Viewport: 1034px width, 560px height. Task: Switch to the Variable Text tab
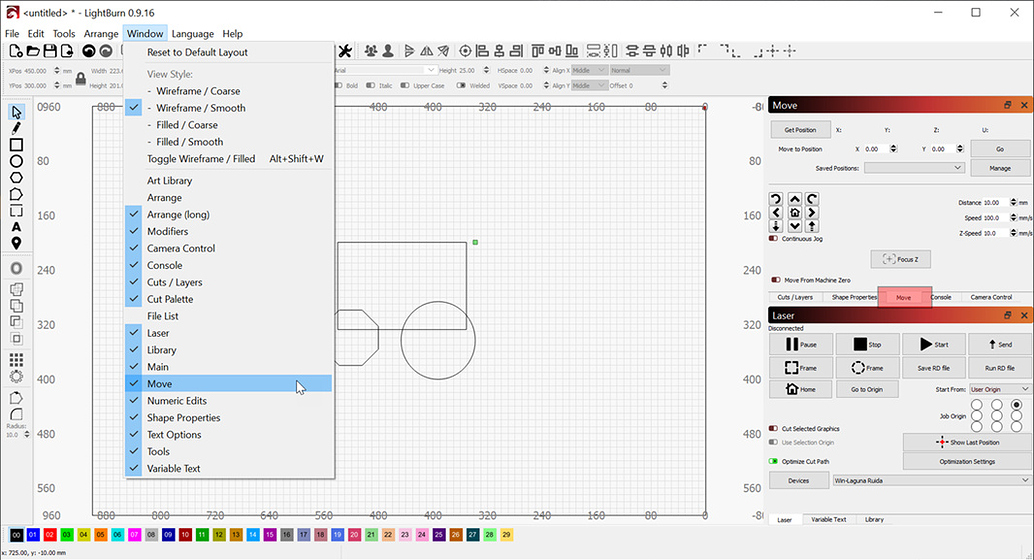828,520
